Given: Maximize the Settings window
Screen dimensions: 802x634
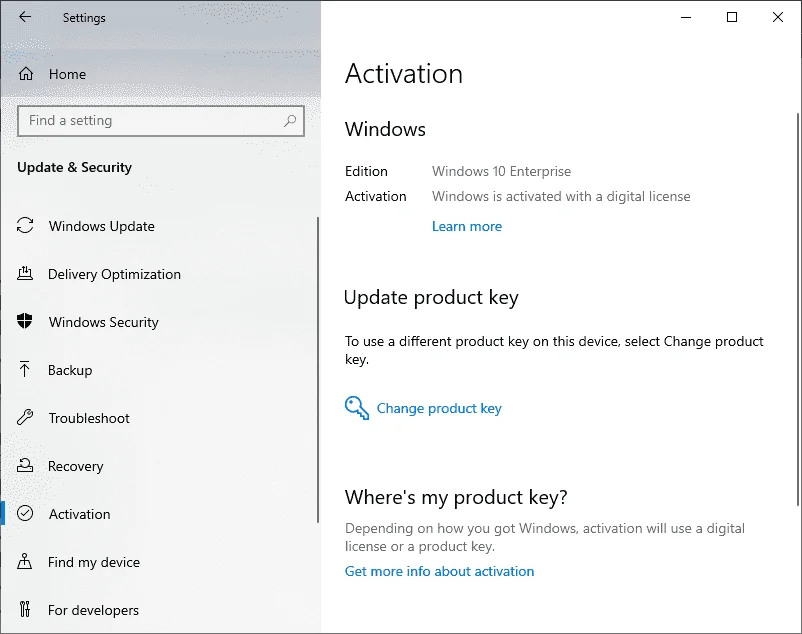Looking at the screenshot, I should coord(732,17).
